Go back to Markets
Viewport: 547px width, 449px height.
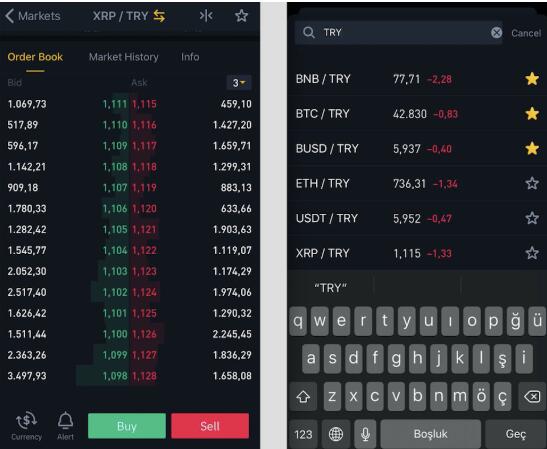click(x=33, y=16)
